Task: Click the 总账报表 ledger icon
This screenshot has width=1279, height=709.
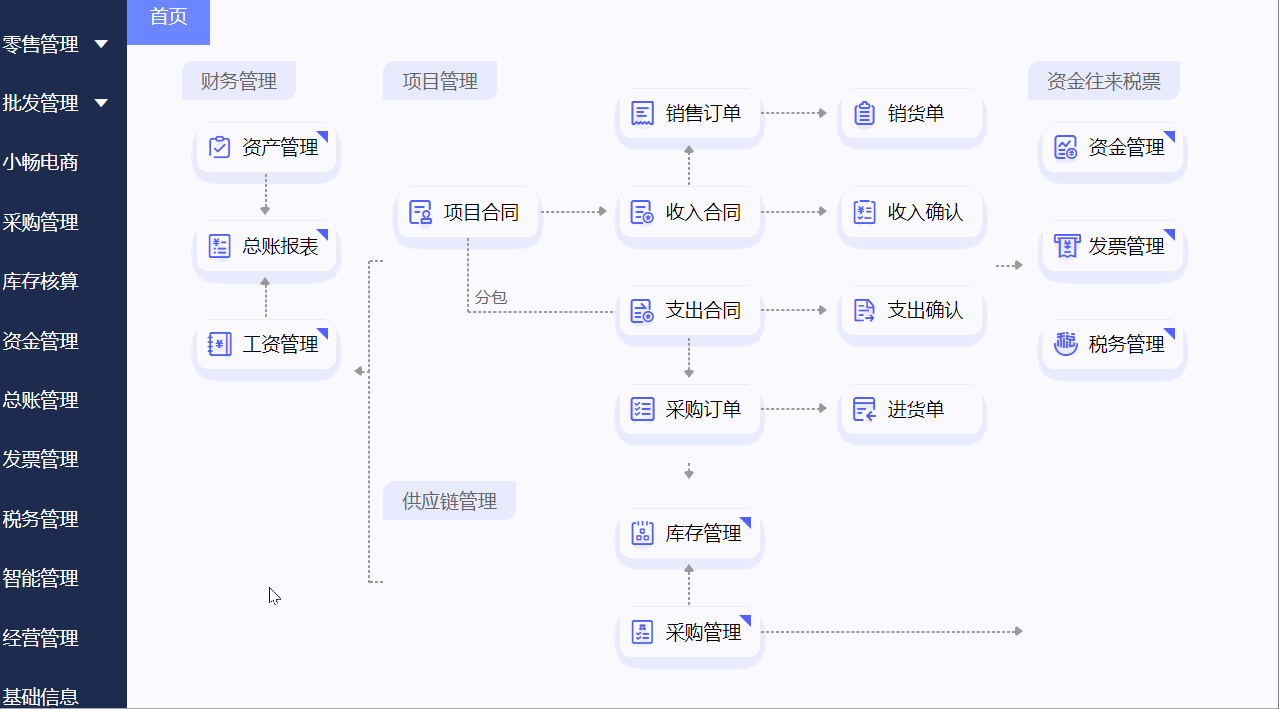Action: click(220, 246)
